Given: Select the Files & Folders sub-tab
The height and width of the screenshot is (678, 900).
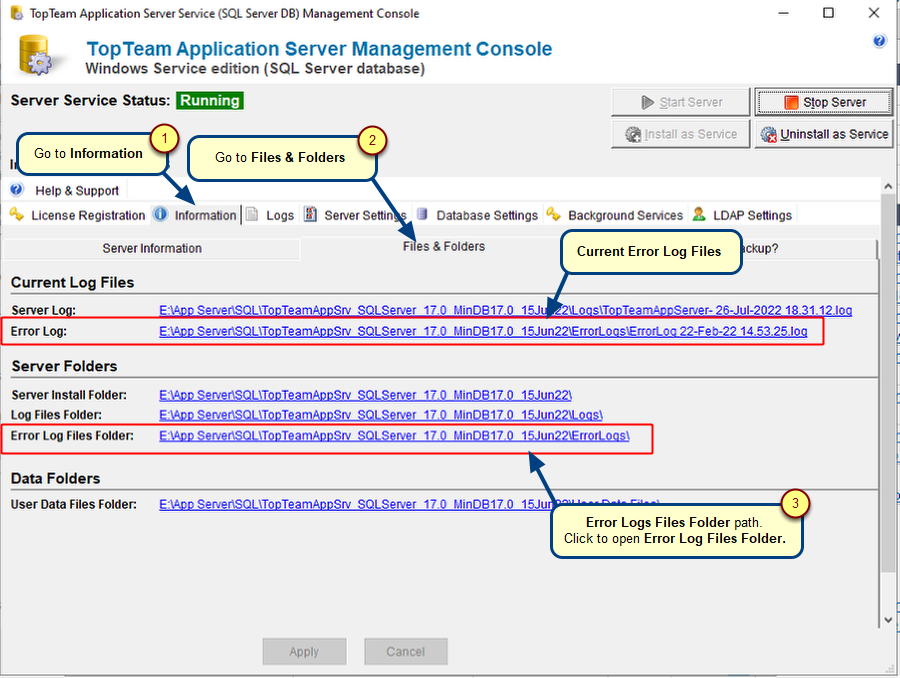Looking at the screenshot, I should (444, 247).
